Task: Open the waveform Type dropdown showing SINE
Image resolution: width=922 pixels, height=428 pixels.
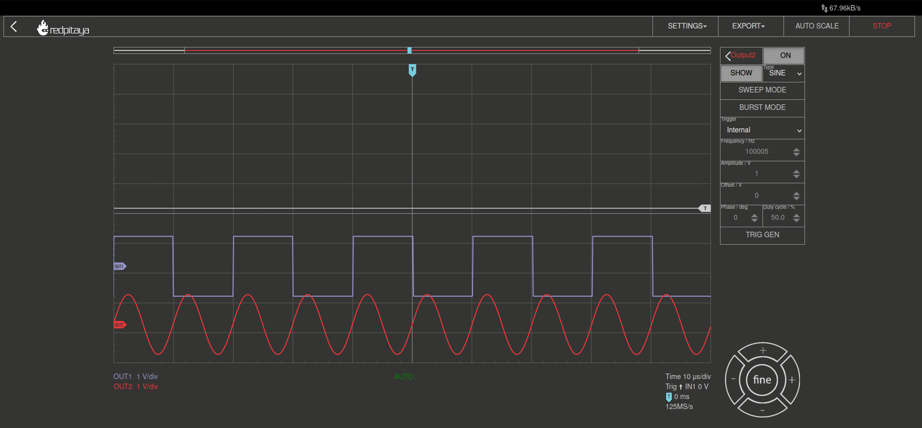Action: (784, 74)
